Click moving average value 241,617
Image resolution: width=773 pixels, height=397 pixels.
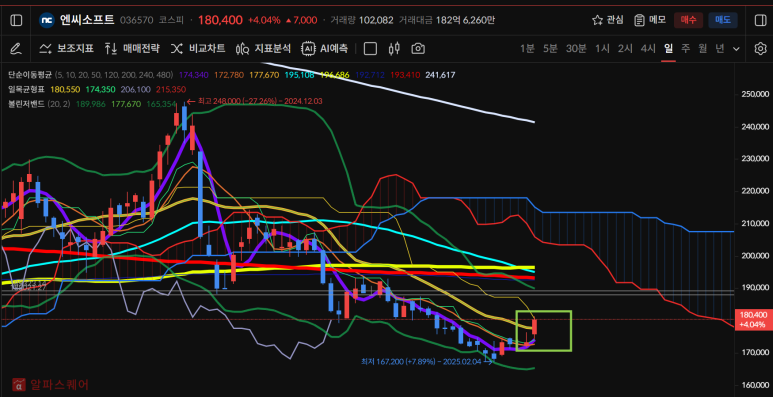[441, 75]
